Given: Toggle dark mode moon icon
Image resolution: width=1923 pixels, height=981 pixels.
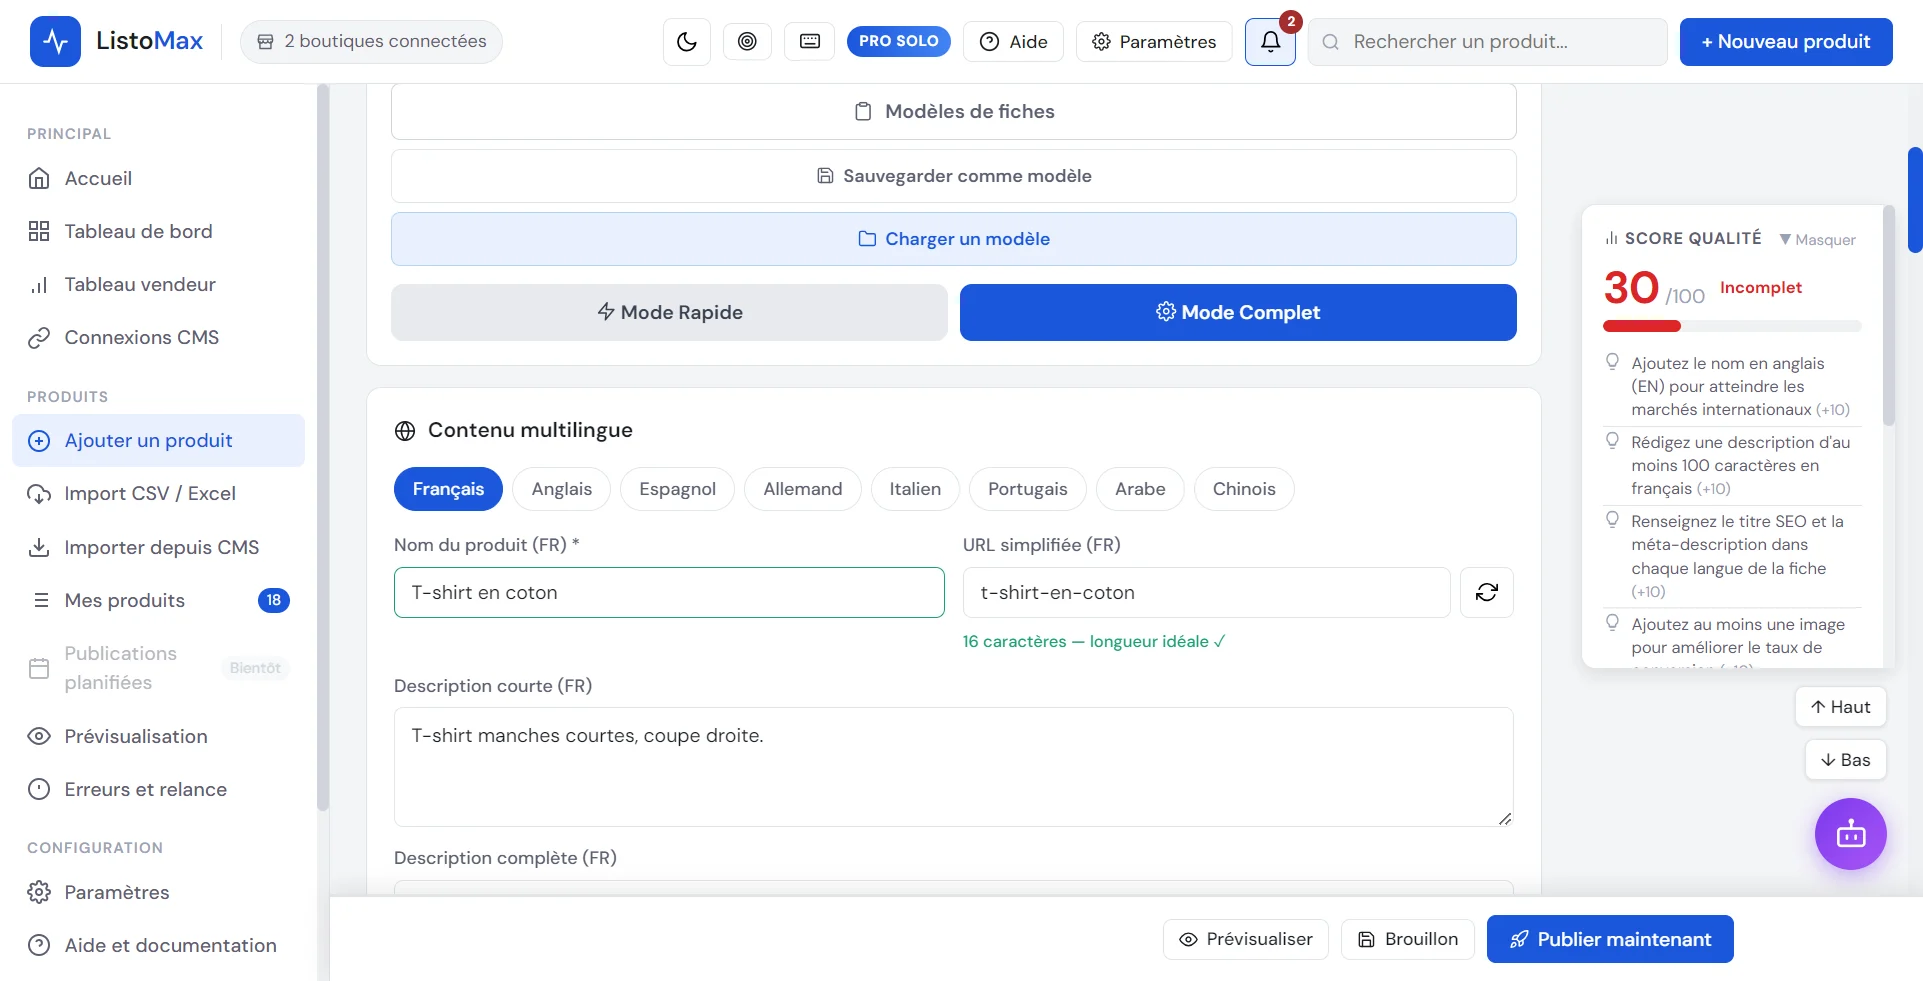Looking at the screenshot, I should click(686, 41).
